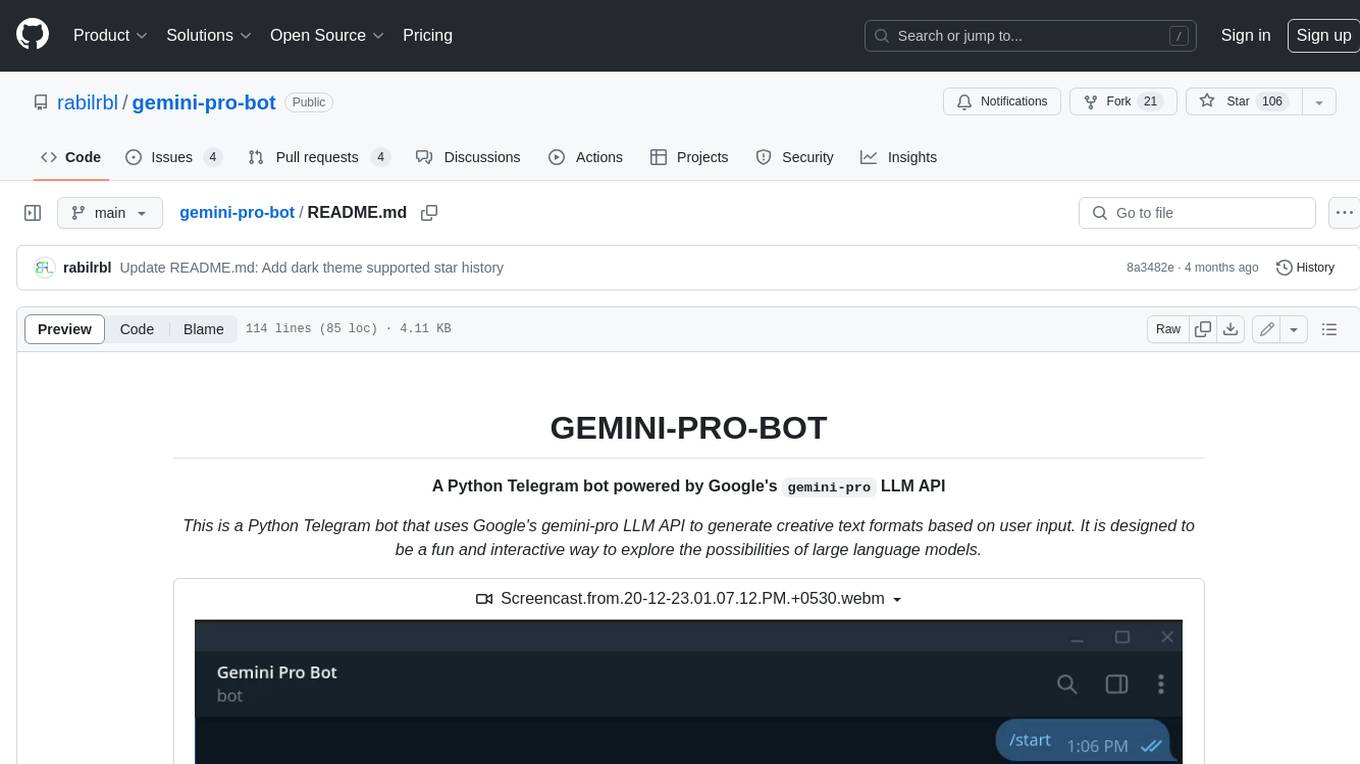Click the video search icon
This screenshot has width=1360, height=764.
1067,684
